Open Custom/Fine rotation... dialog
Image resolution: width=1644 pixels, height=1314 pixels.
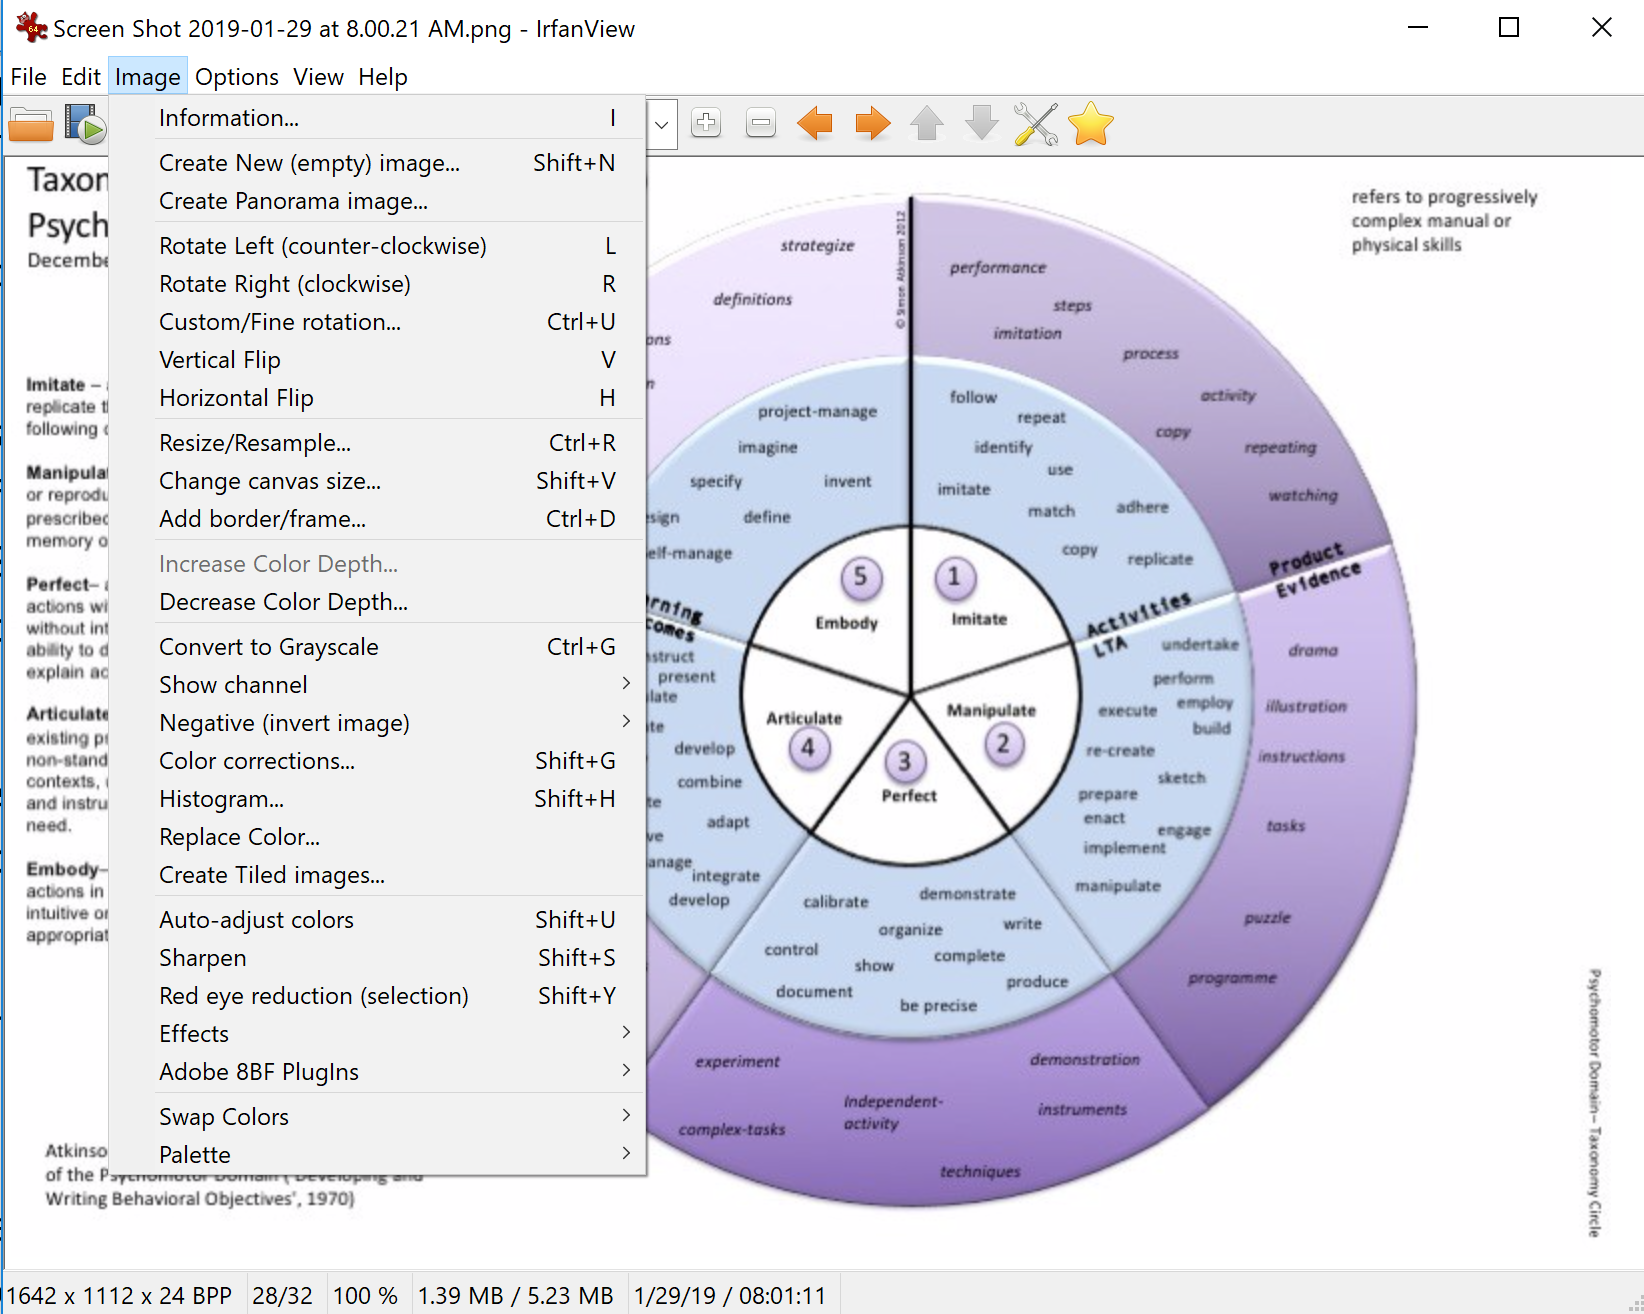[377, 322]
